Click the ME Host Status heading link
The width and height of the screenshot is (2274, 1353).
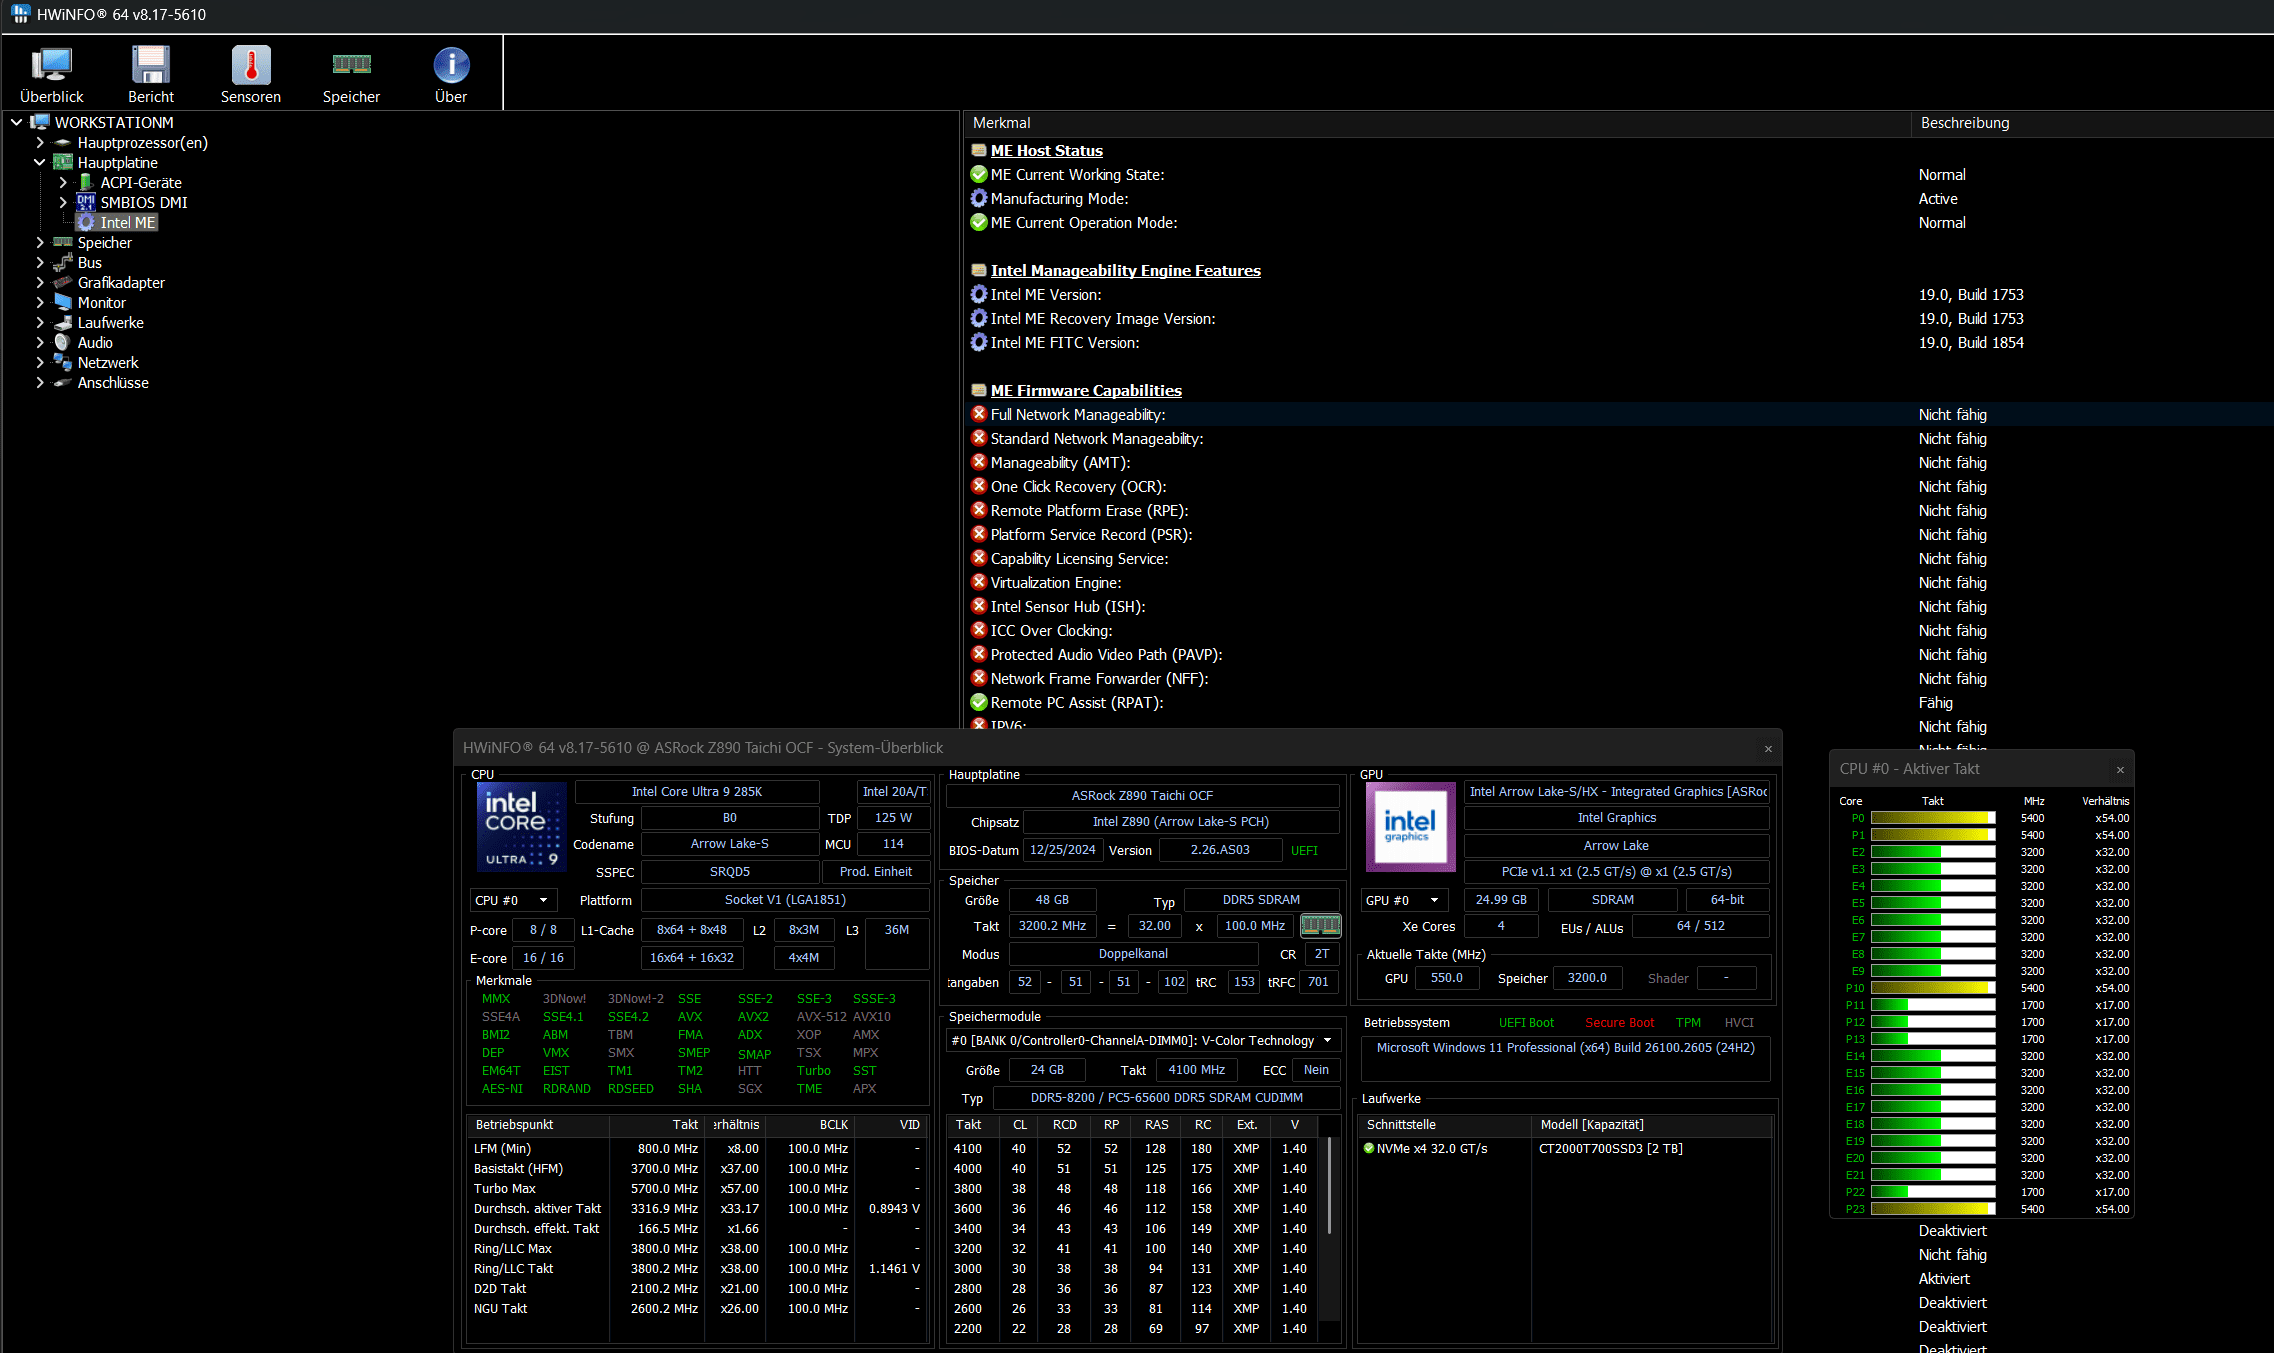click(x=1046, y=150)
